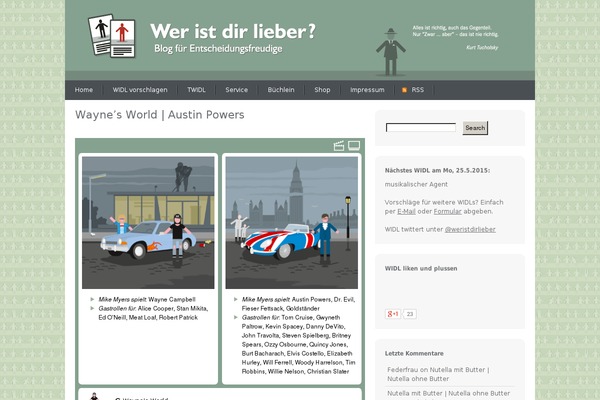The height and width of the screenshot is (400, 600).
Task: Open the TWIDL menu item
Action: coord(196,90)
